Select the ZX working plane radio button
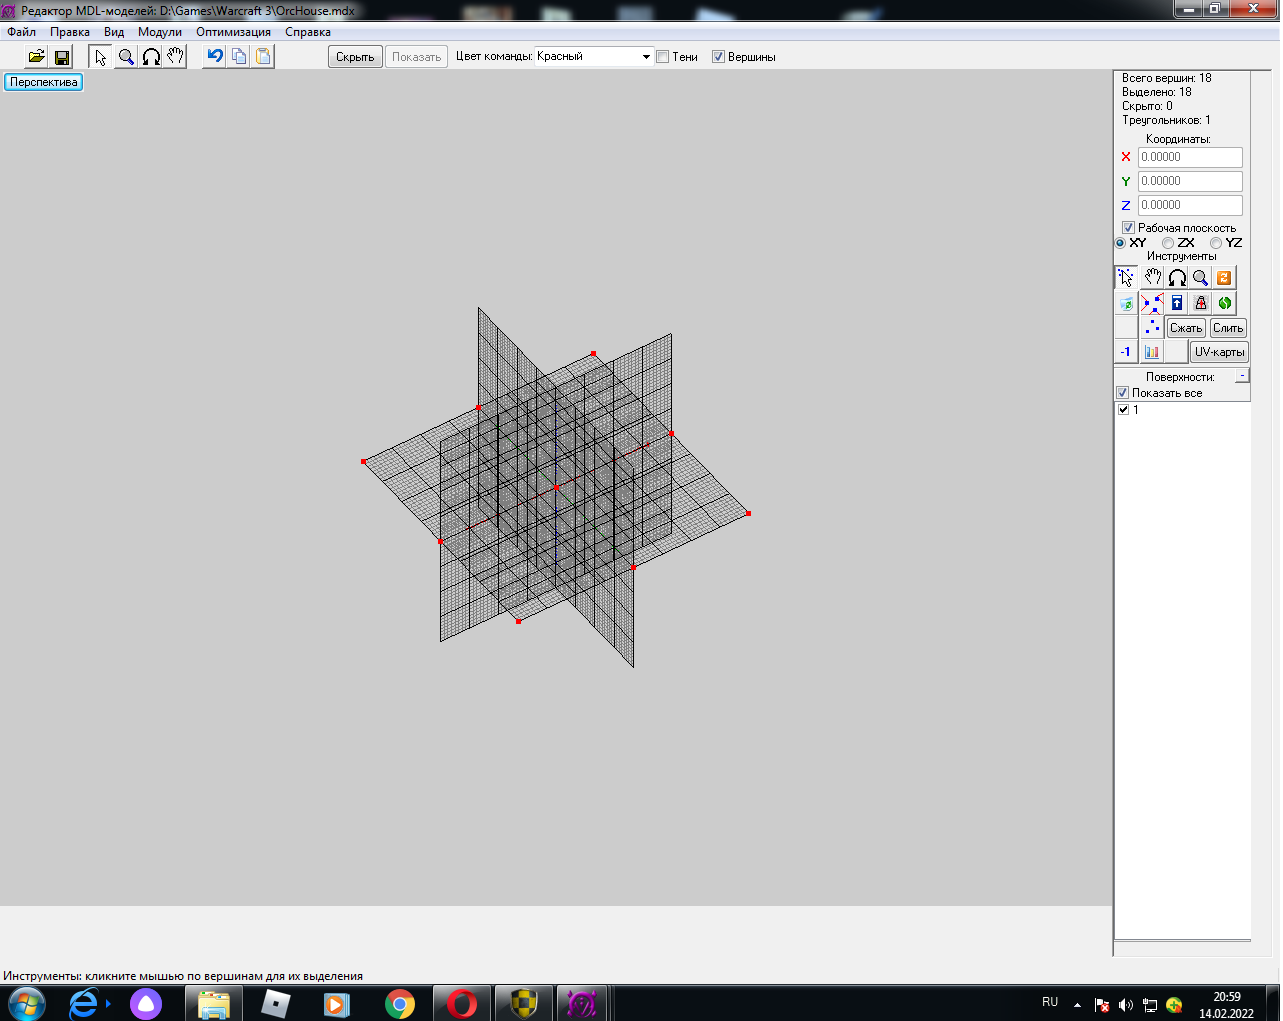Viewport: 1283px width, 1021px height. (x=1168, y=243)
